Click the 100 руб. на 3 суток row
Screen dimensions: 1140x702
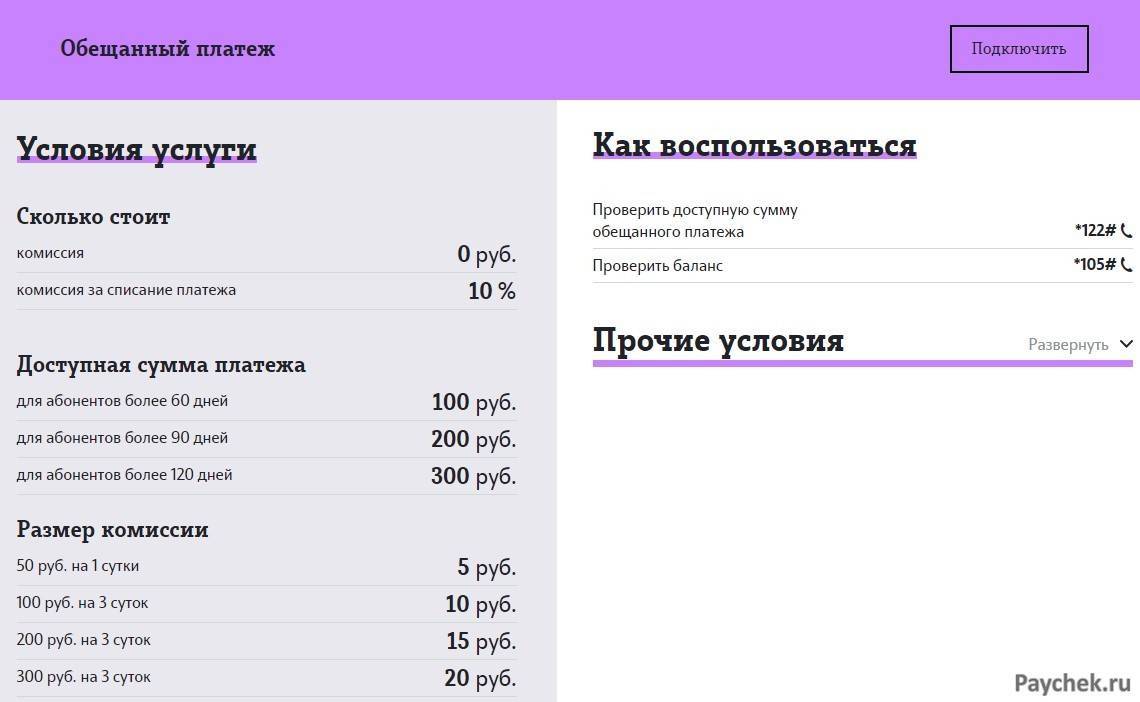coord(267,604)
